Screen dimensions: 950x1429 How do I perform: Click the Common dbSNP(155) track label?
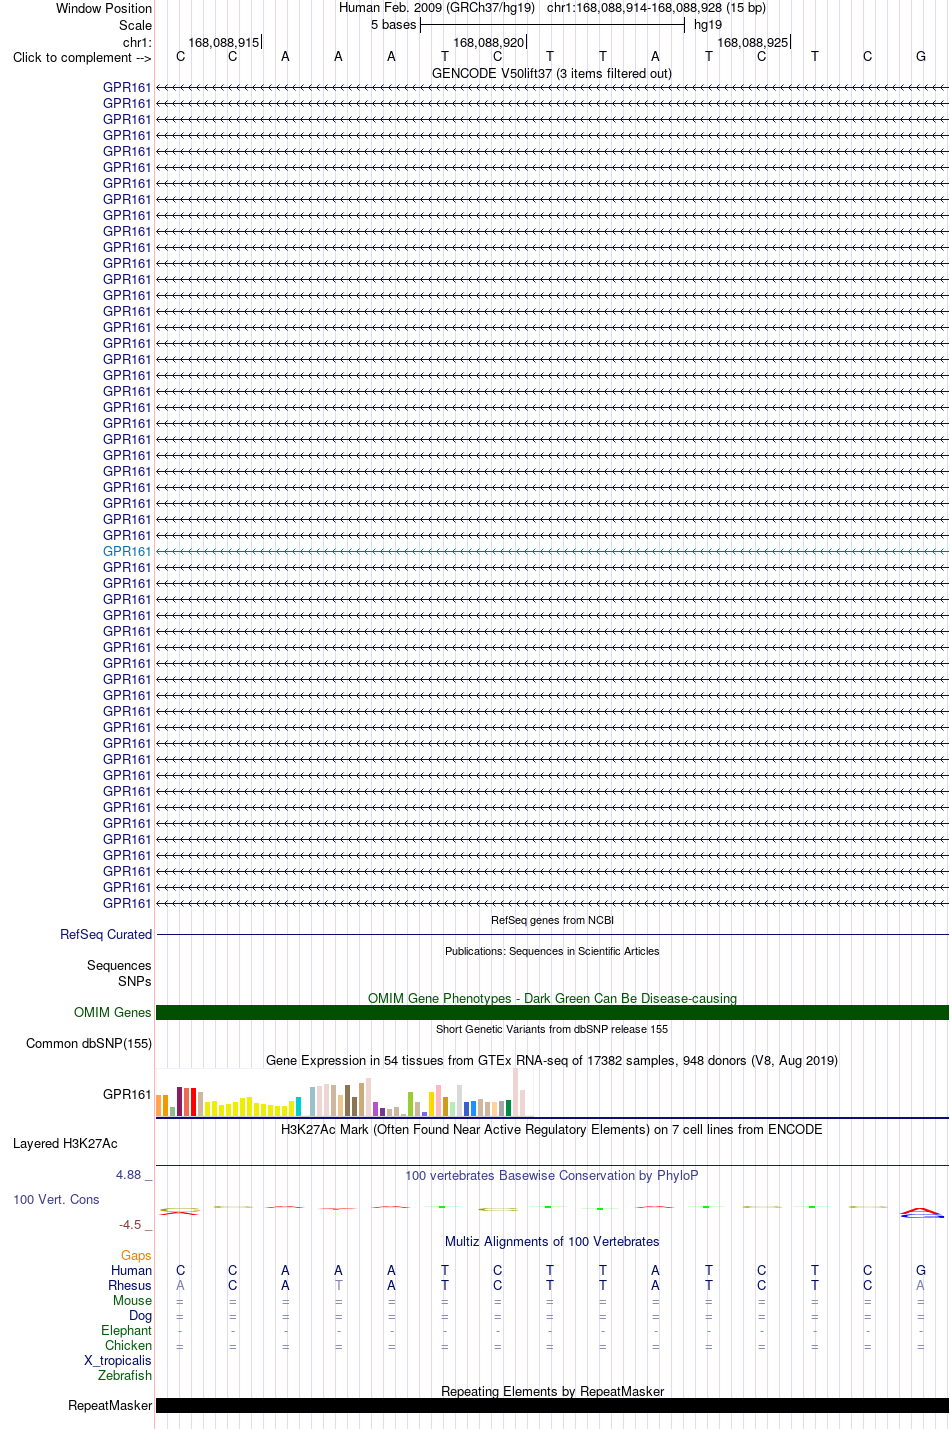(x=89, y=1043)
